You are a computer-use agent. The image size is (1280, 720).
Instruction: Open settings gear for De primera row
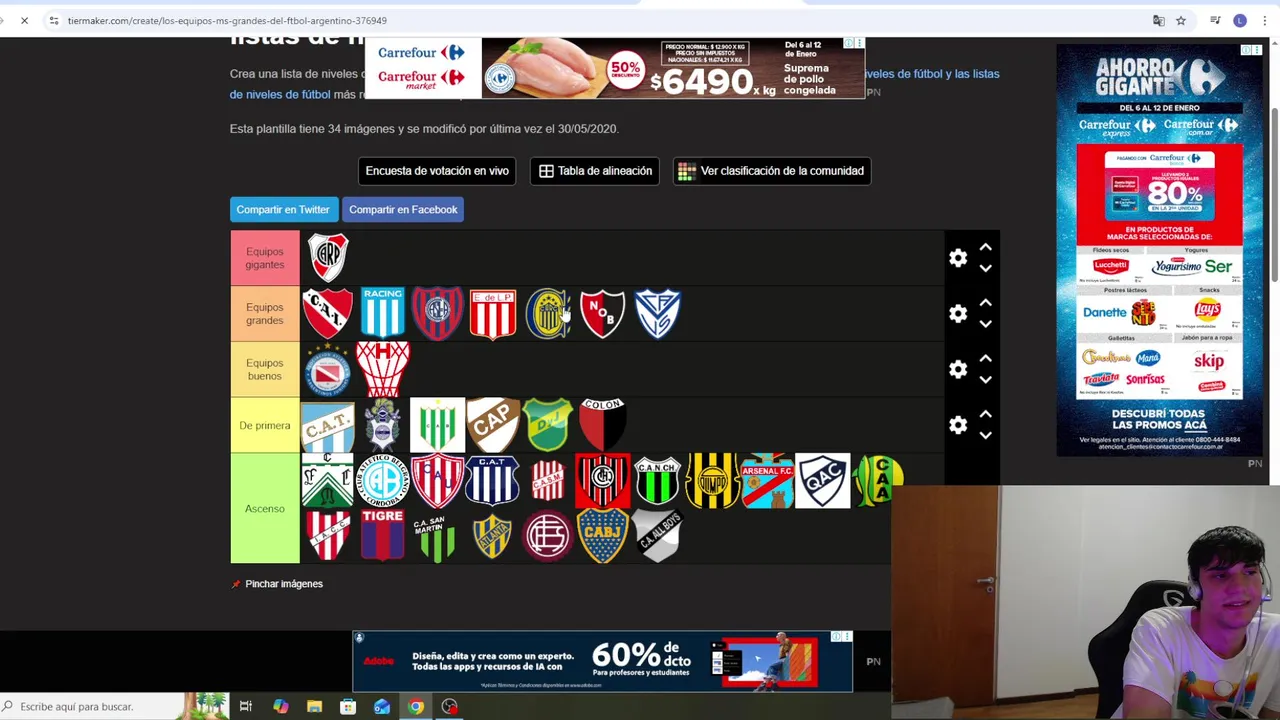(958, 426)
